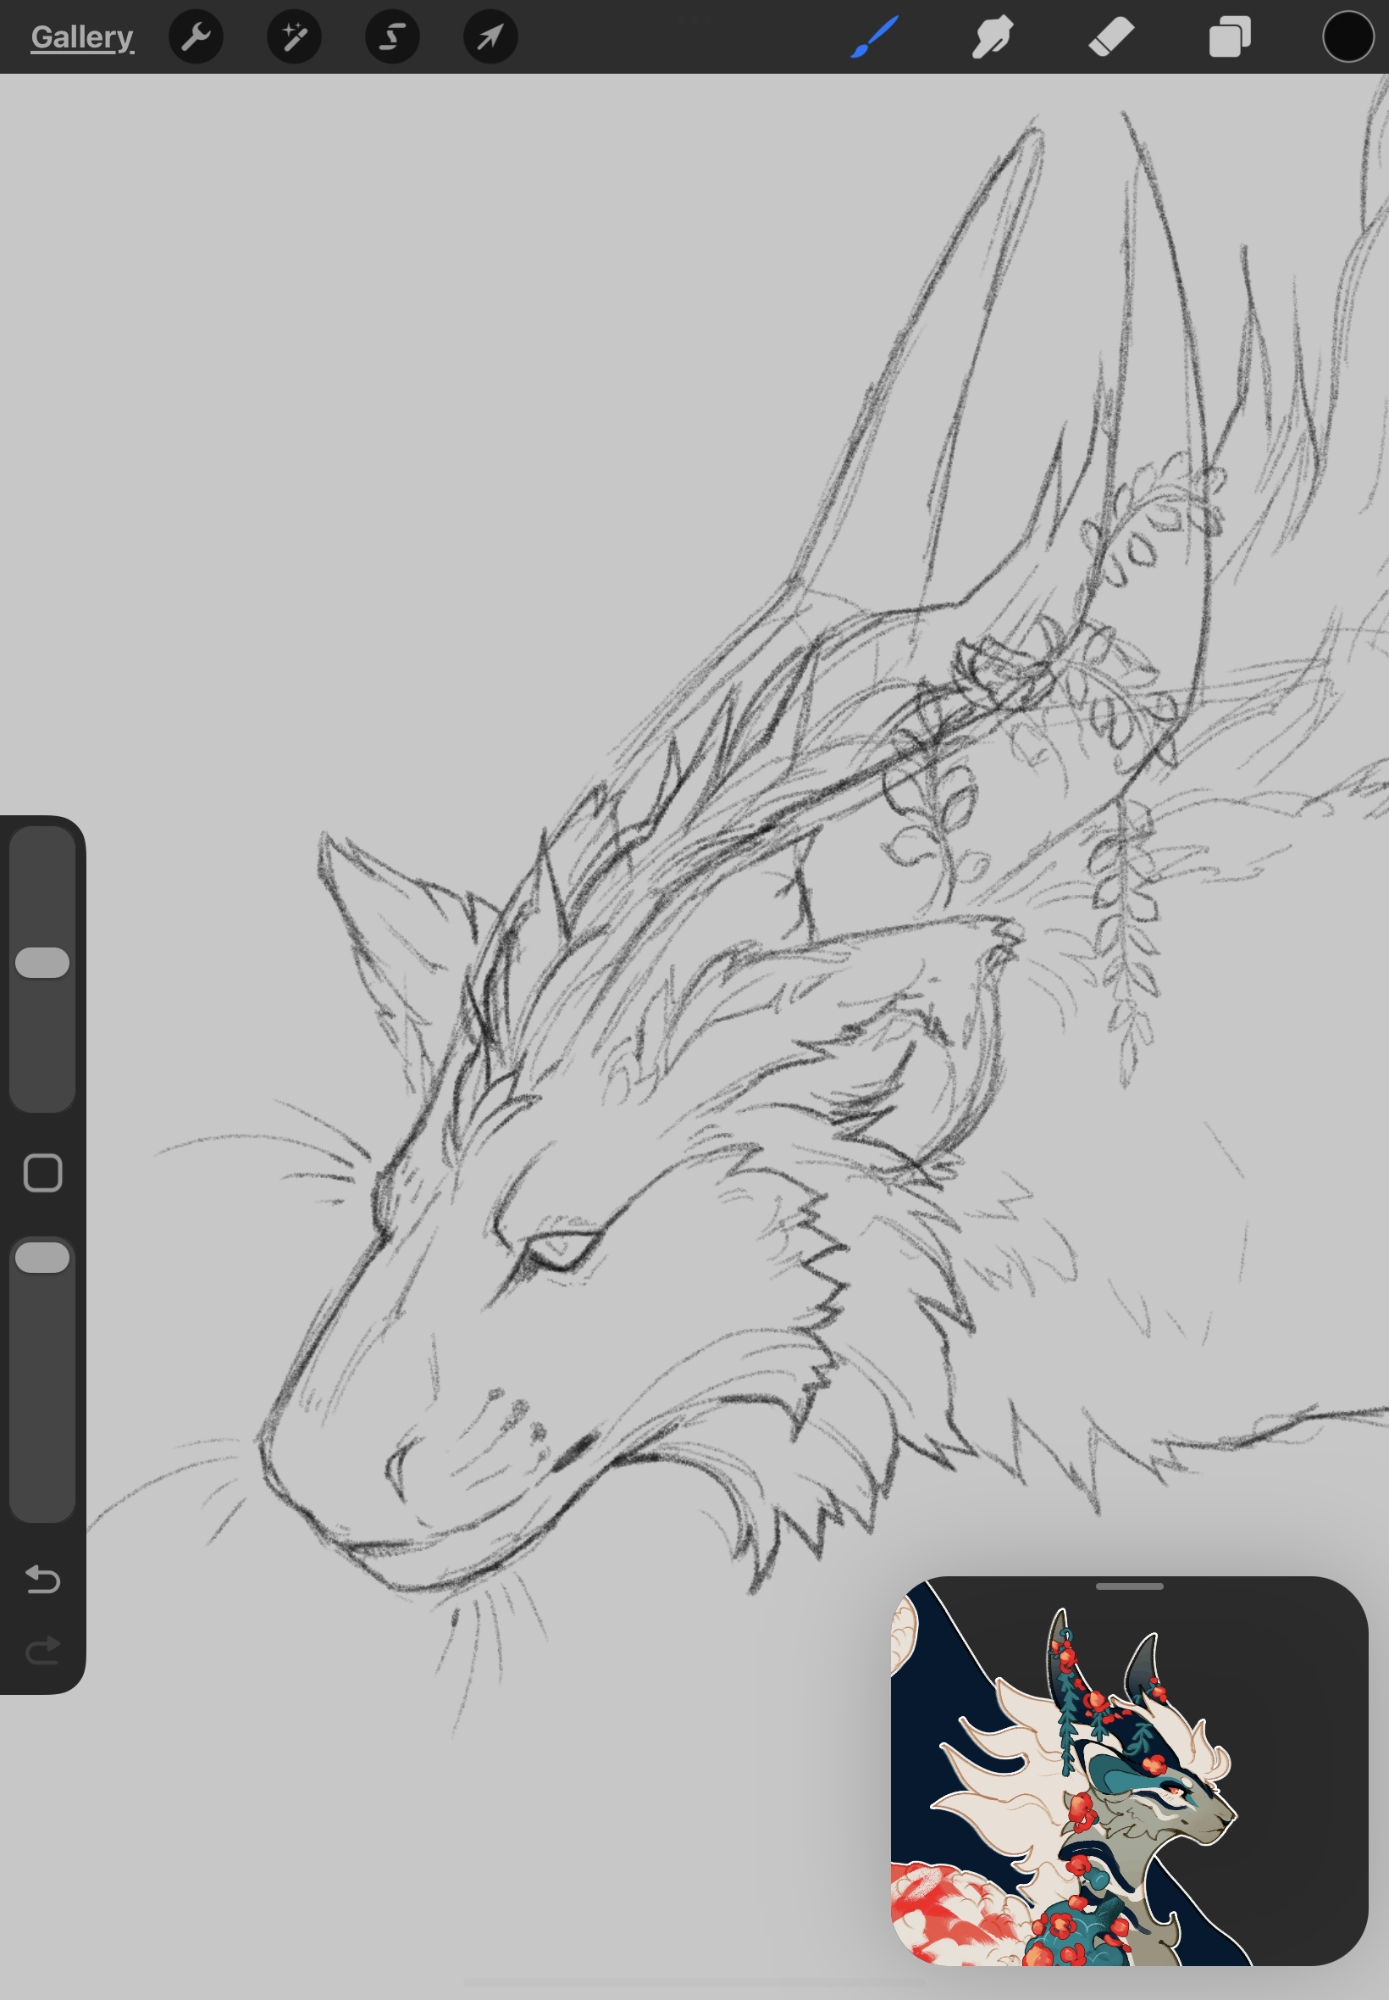Activate the Transform arrow tool
Image resolution: width=1389 pixels, height=2000 pixels.
coord(490,38)
